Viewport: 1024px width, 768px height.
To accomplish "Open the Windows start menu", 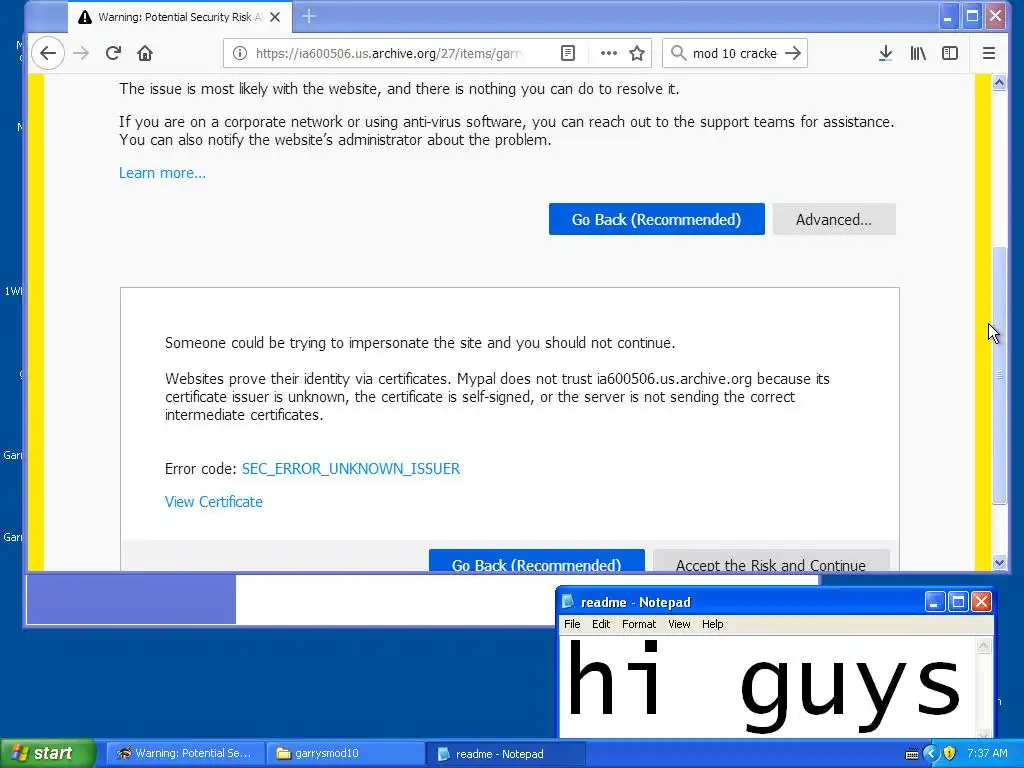I will pos(48,754).
